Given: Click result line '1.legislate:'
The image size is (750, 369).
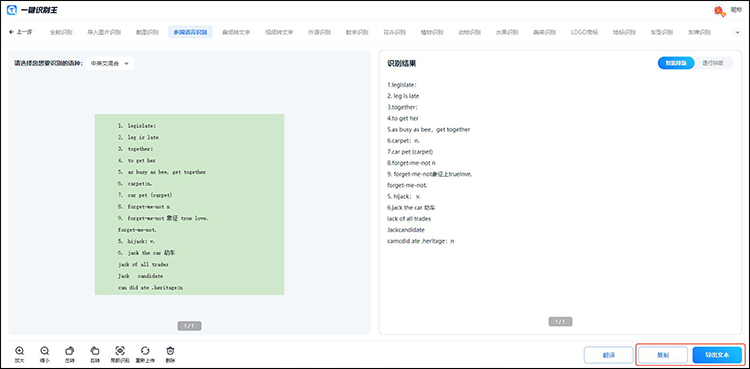Looking at the screenshot, I should coord(402,85).
